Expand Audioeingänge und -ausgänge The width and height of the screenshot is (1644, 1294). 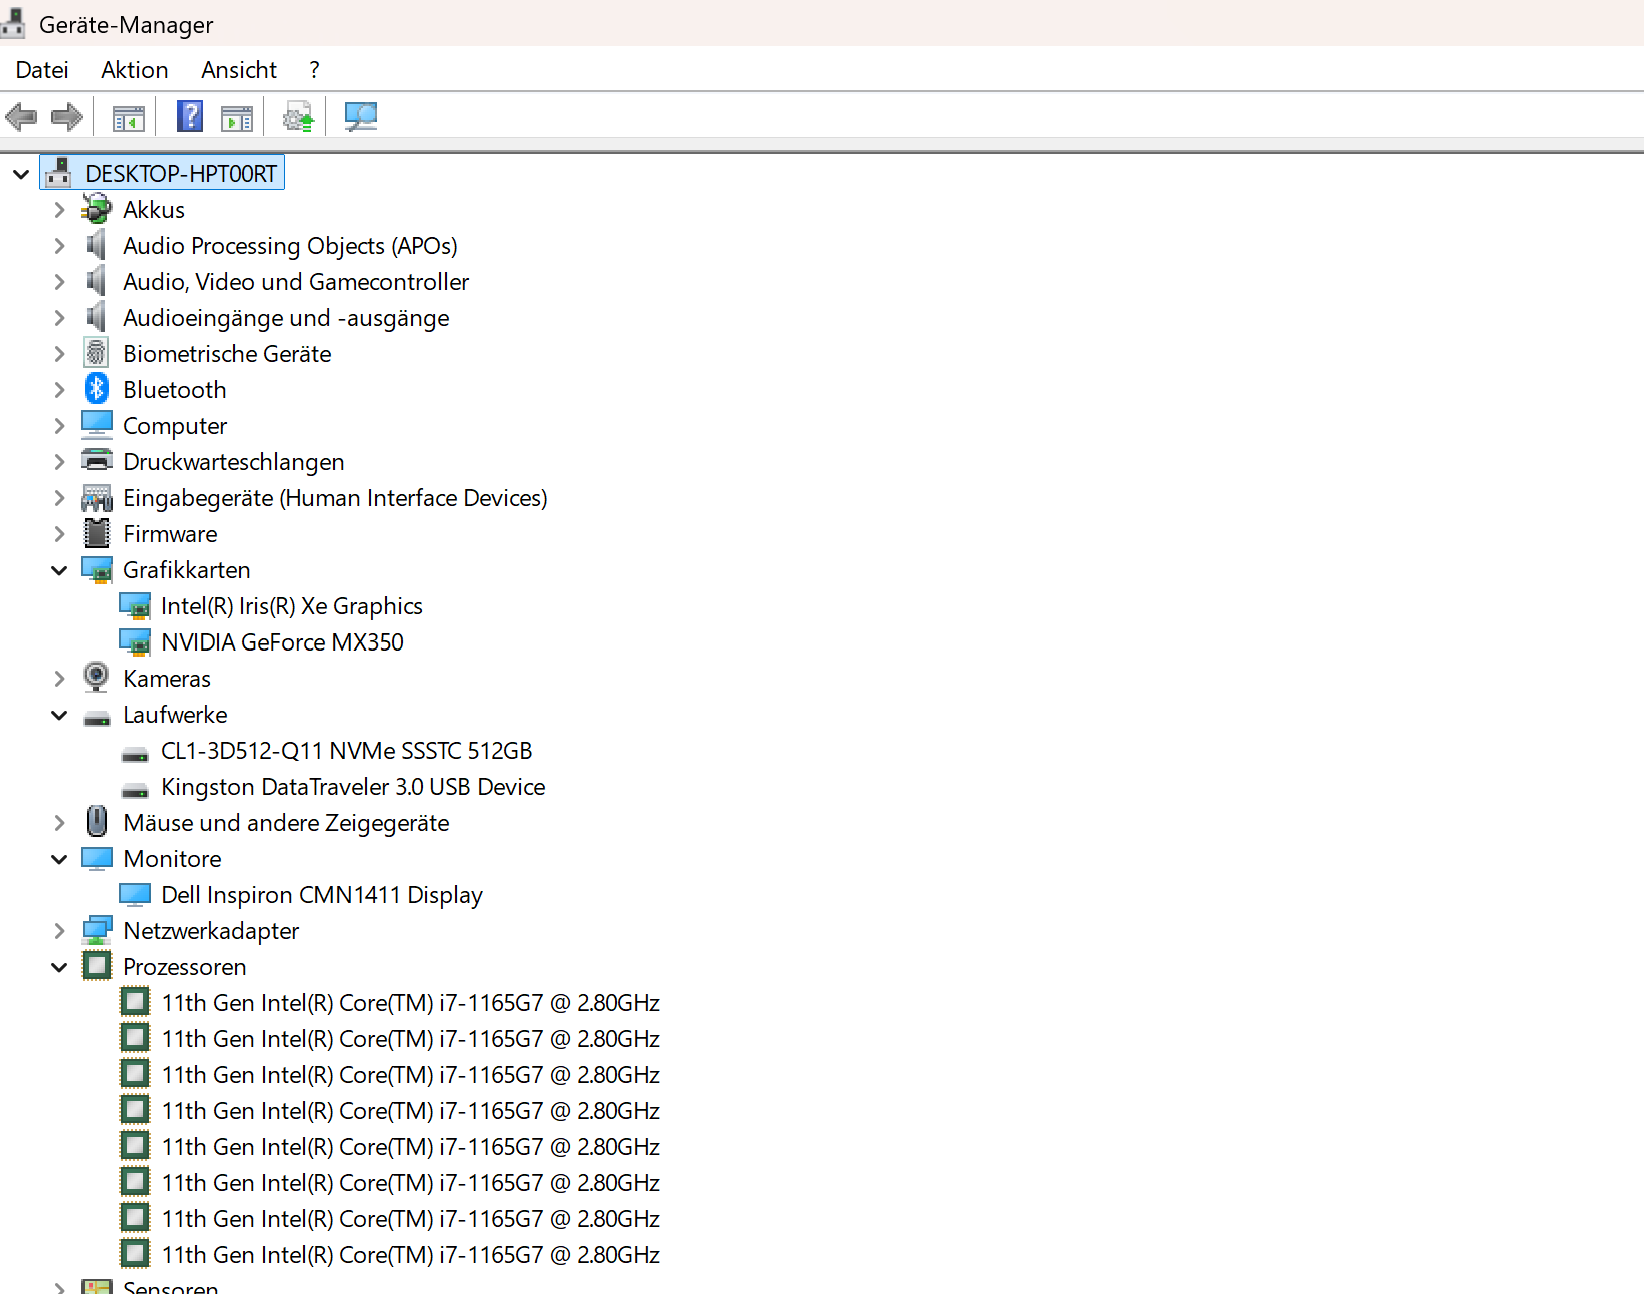[x=59, y=318]
